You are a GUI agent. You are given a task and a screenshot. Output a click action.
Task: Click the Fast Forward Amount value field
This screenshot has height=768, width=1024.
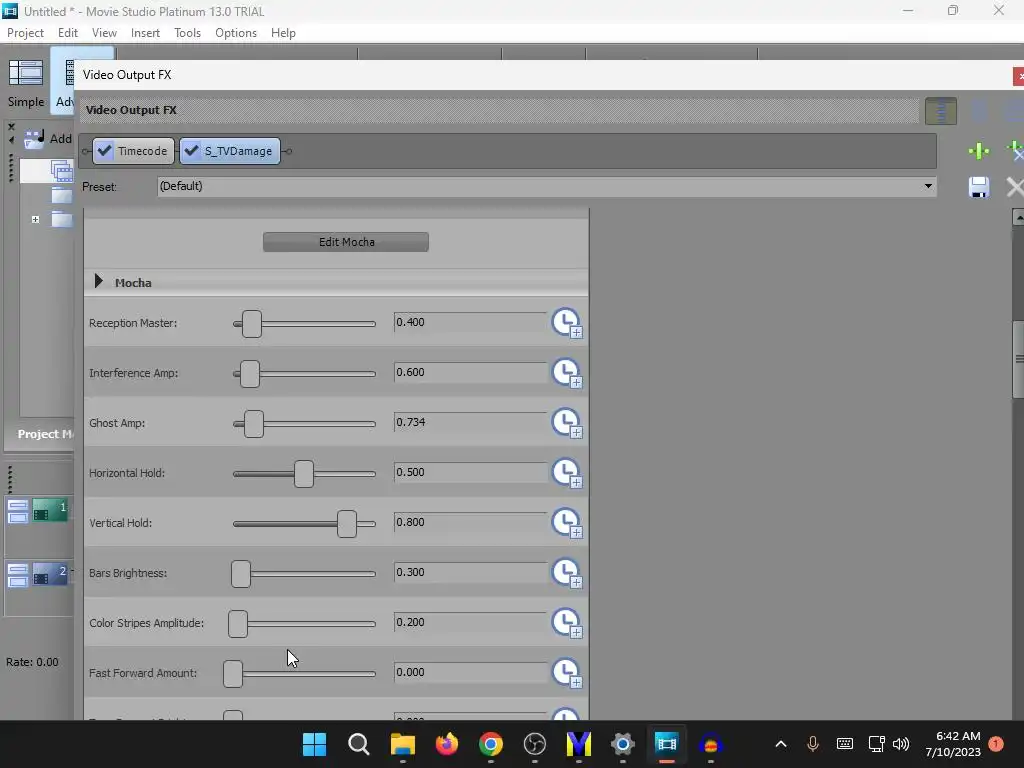[470, 672]
